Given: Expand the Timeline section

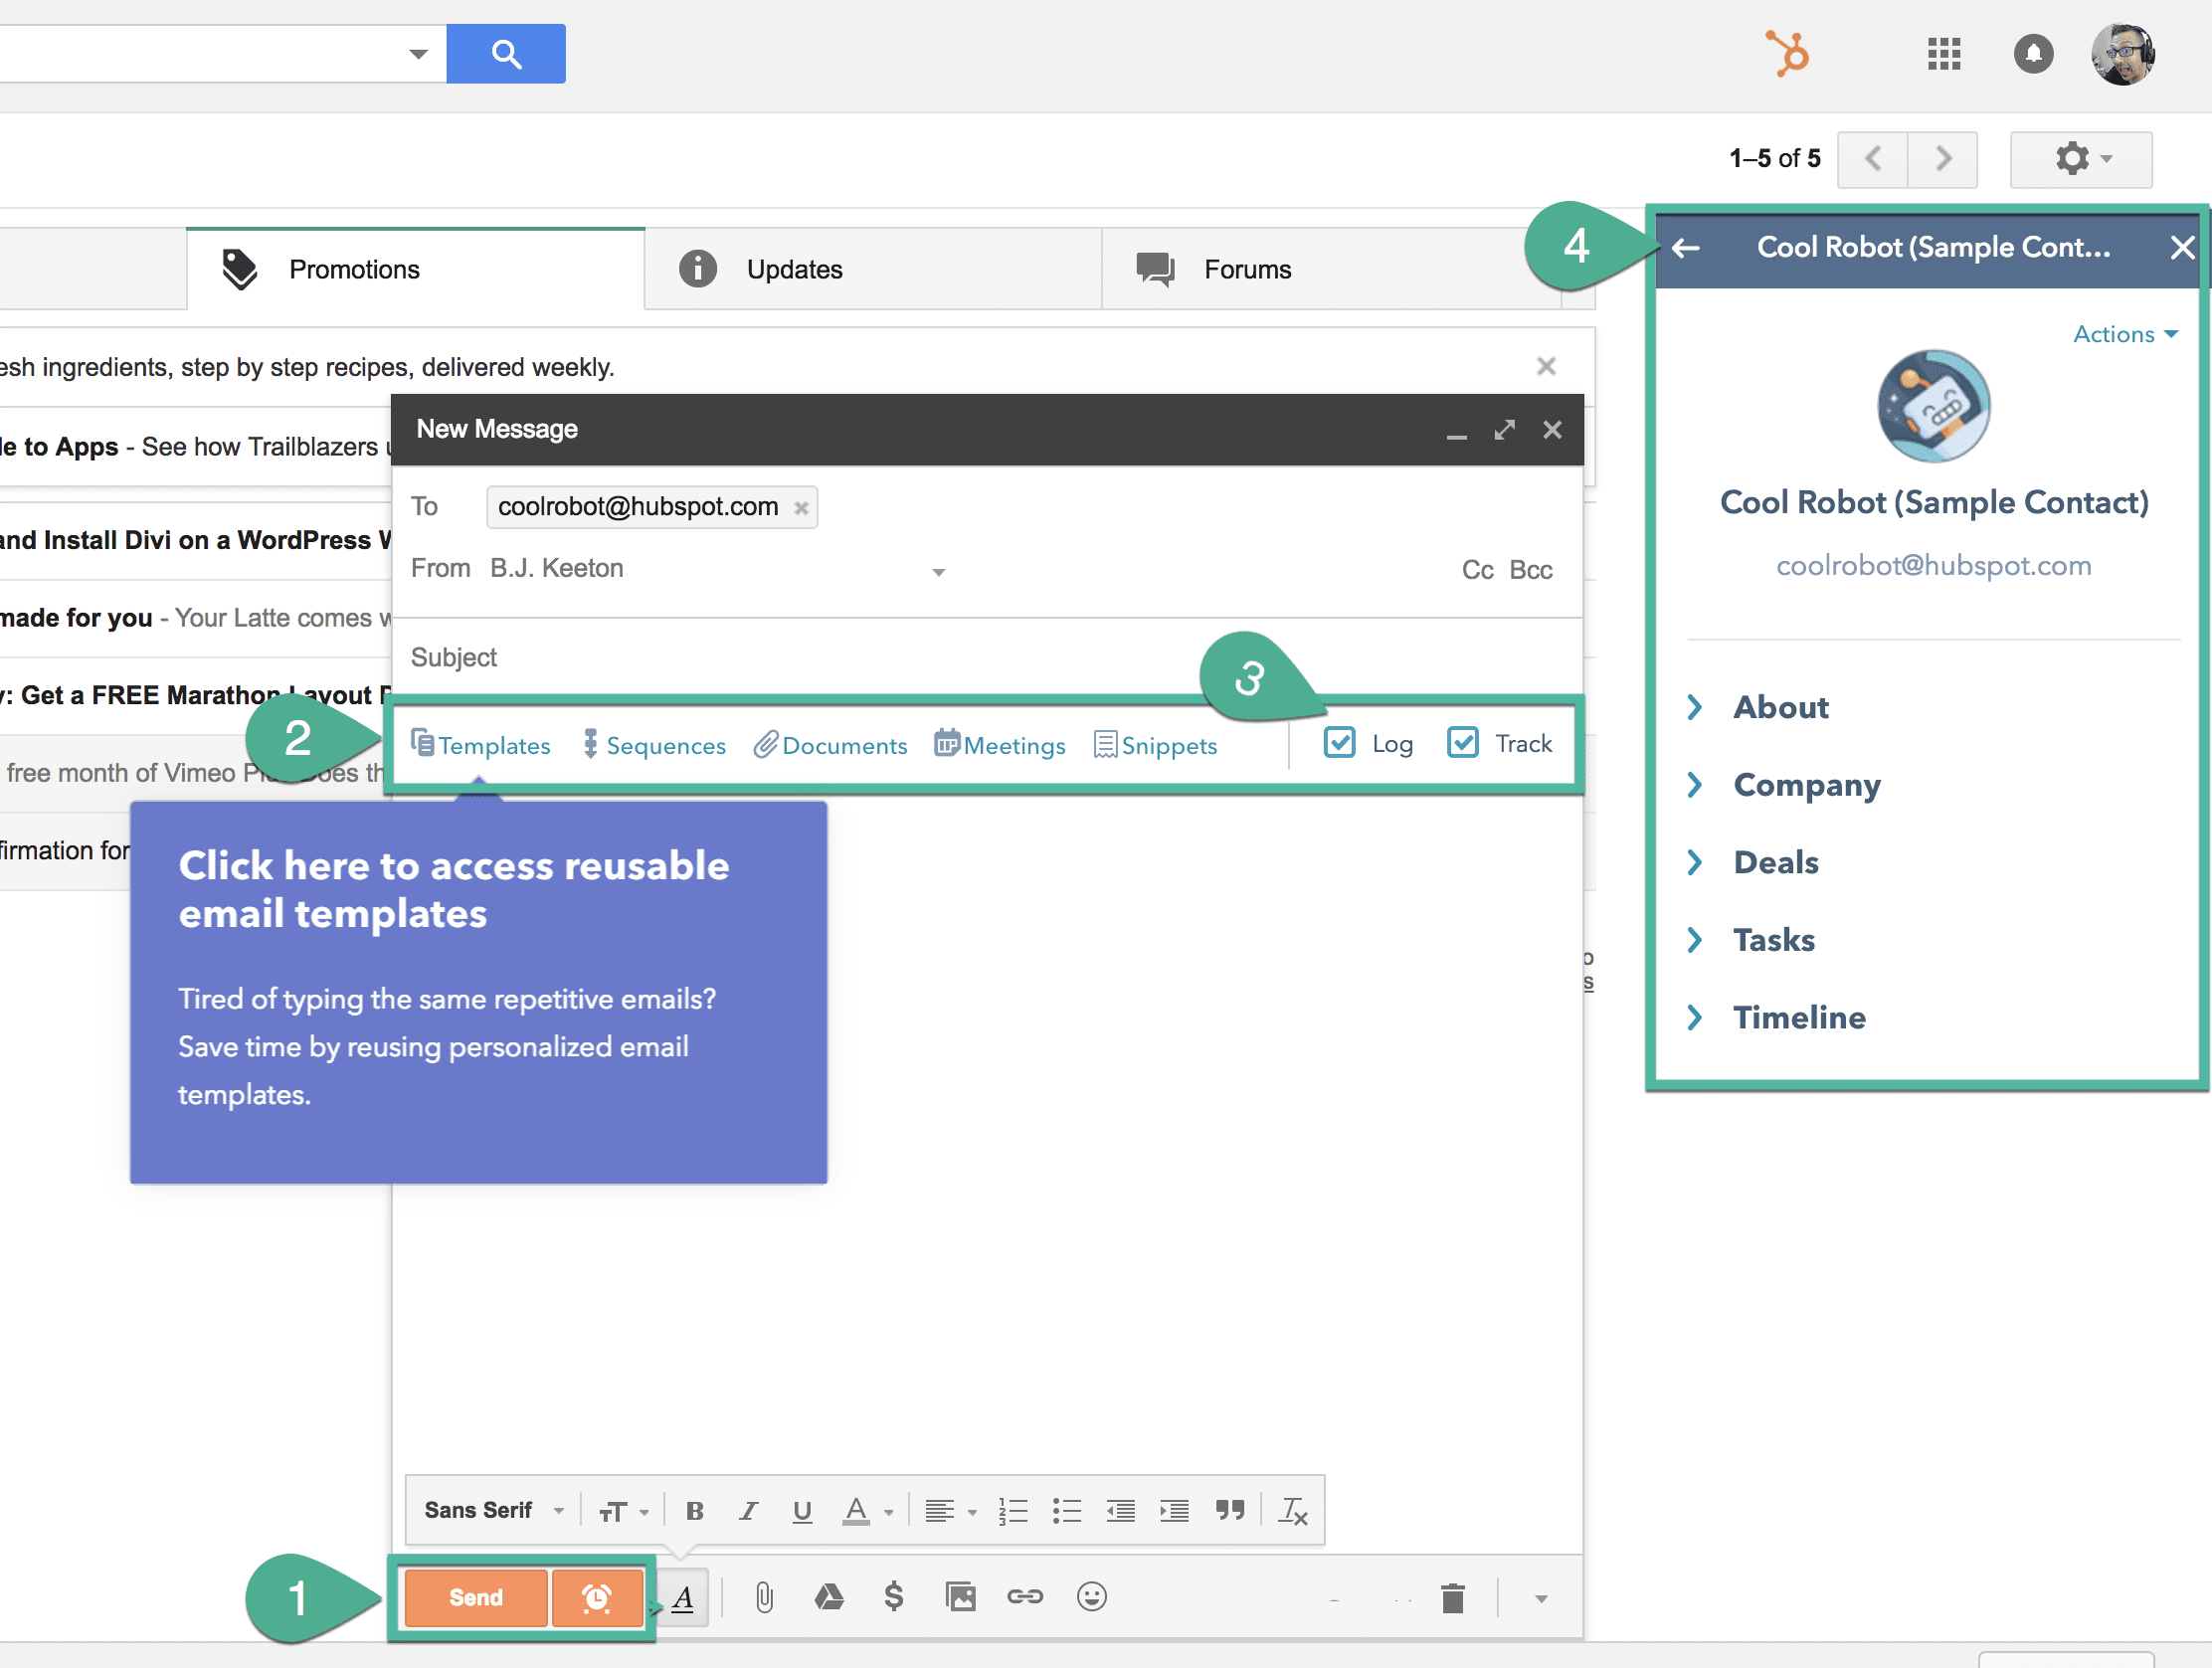Looking at the screenshot, I should [x=1776, y=1018].
